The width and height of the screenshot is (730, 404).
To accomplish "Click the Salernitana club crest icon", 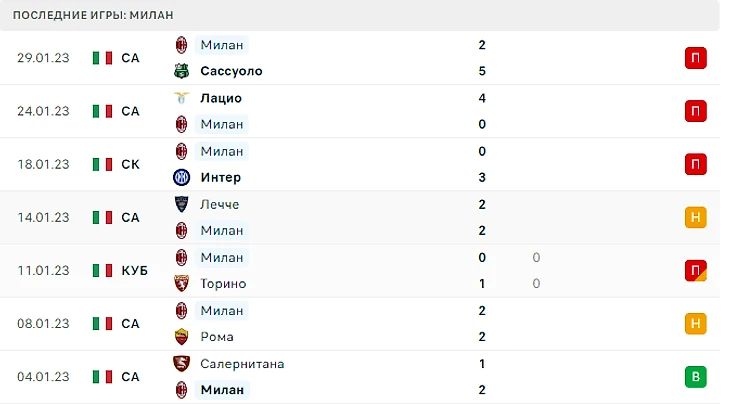I will point(181,364).
